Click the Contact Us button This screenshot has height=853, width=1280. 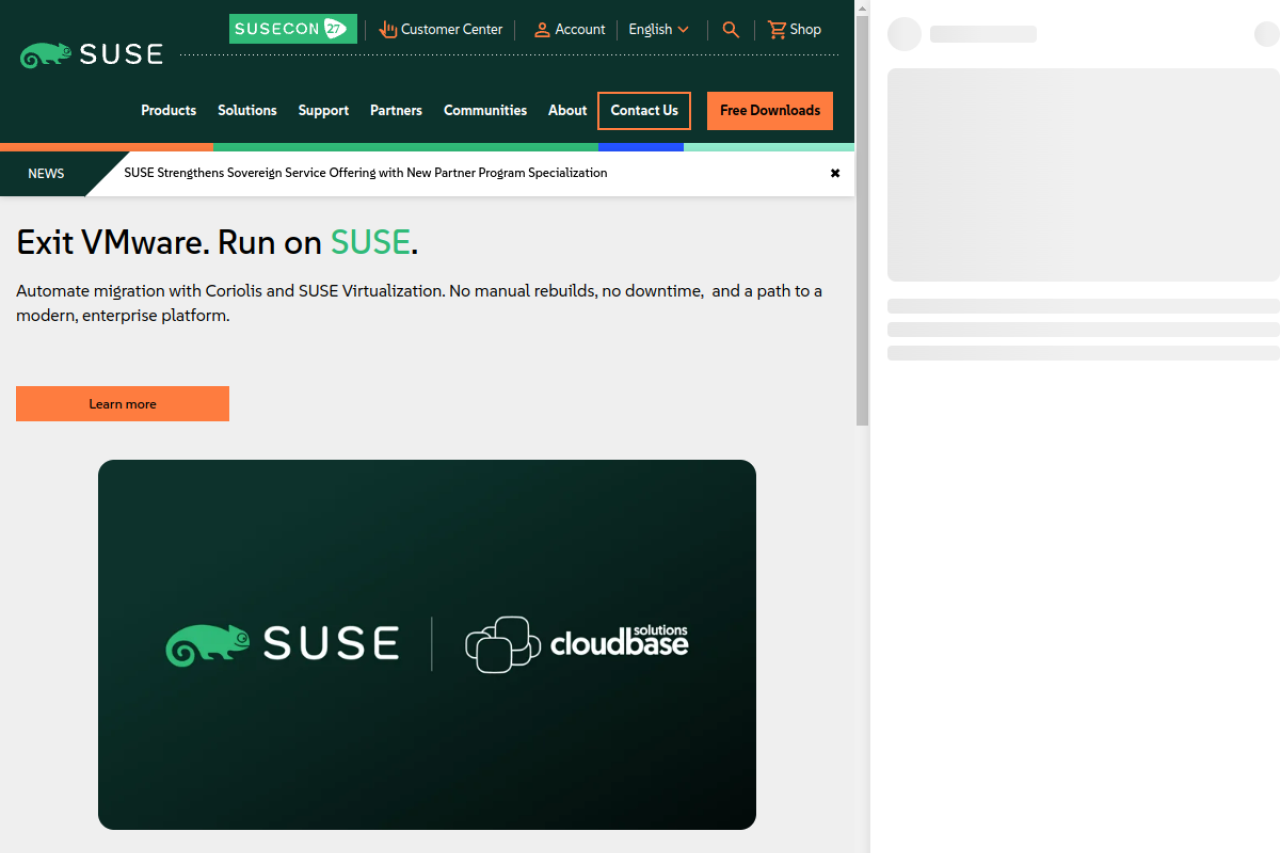point(644,111)
